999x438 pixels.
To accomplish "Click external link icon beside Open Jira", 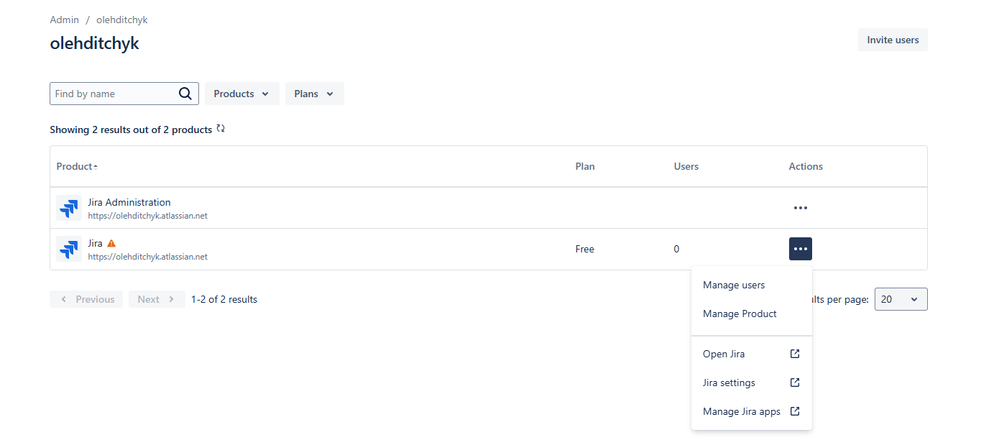I will click(x=795, y=354).
